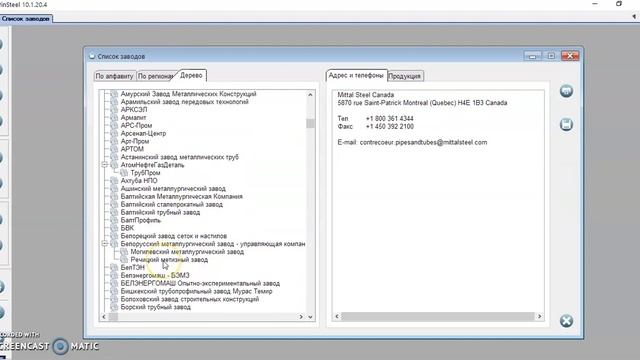Viewport: 640px width, 360px height.
Task: Select Балтийский сталепрокатный завод
Action: pos(171,204)
